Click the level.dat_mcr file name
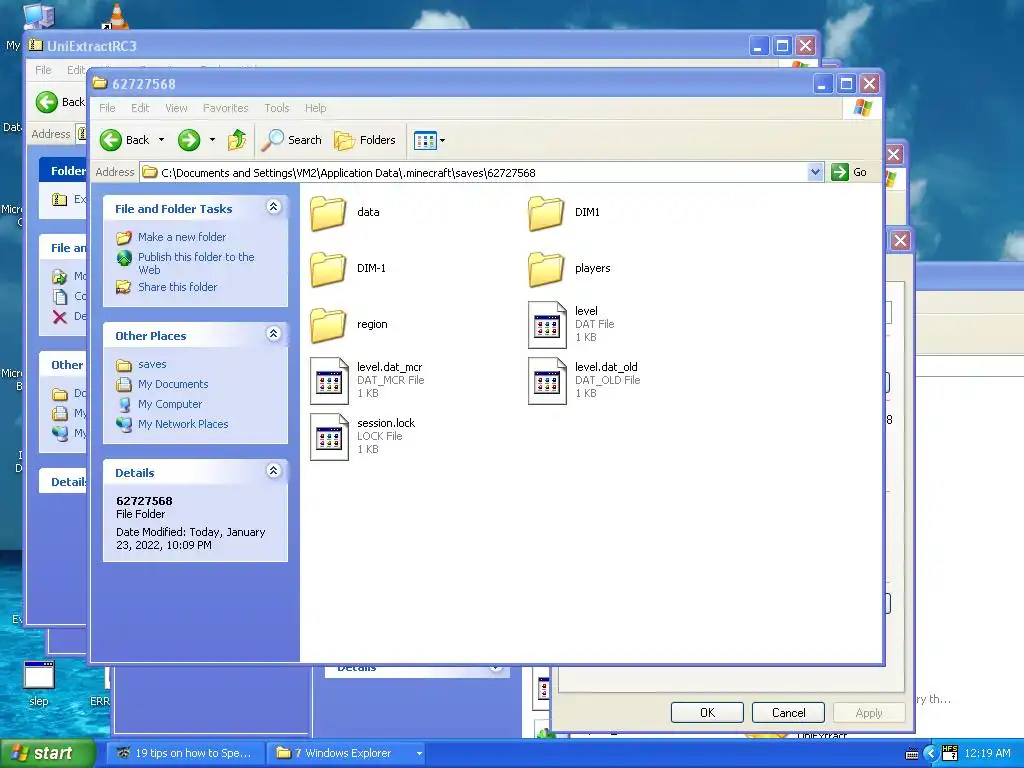1024x768 pixels. point(389,367)
